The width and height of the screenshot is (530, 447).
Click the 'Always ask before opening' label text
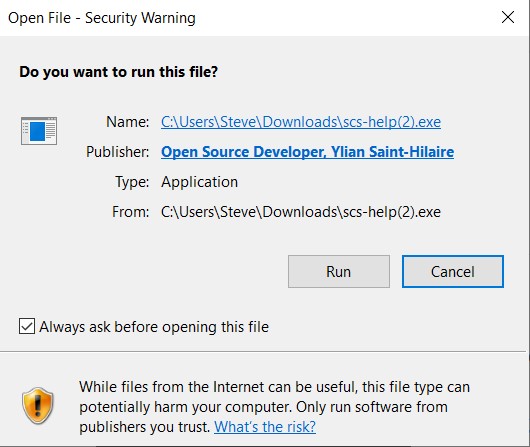(x=154, y=327)
